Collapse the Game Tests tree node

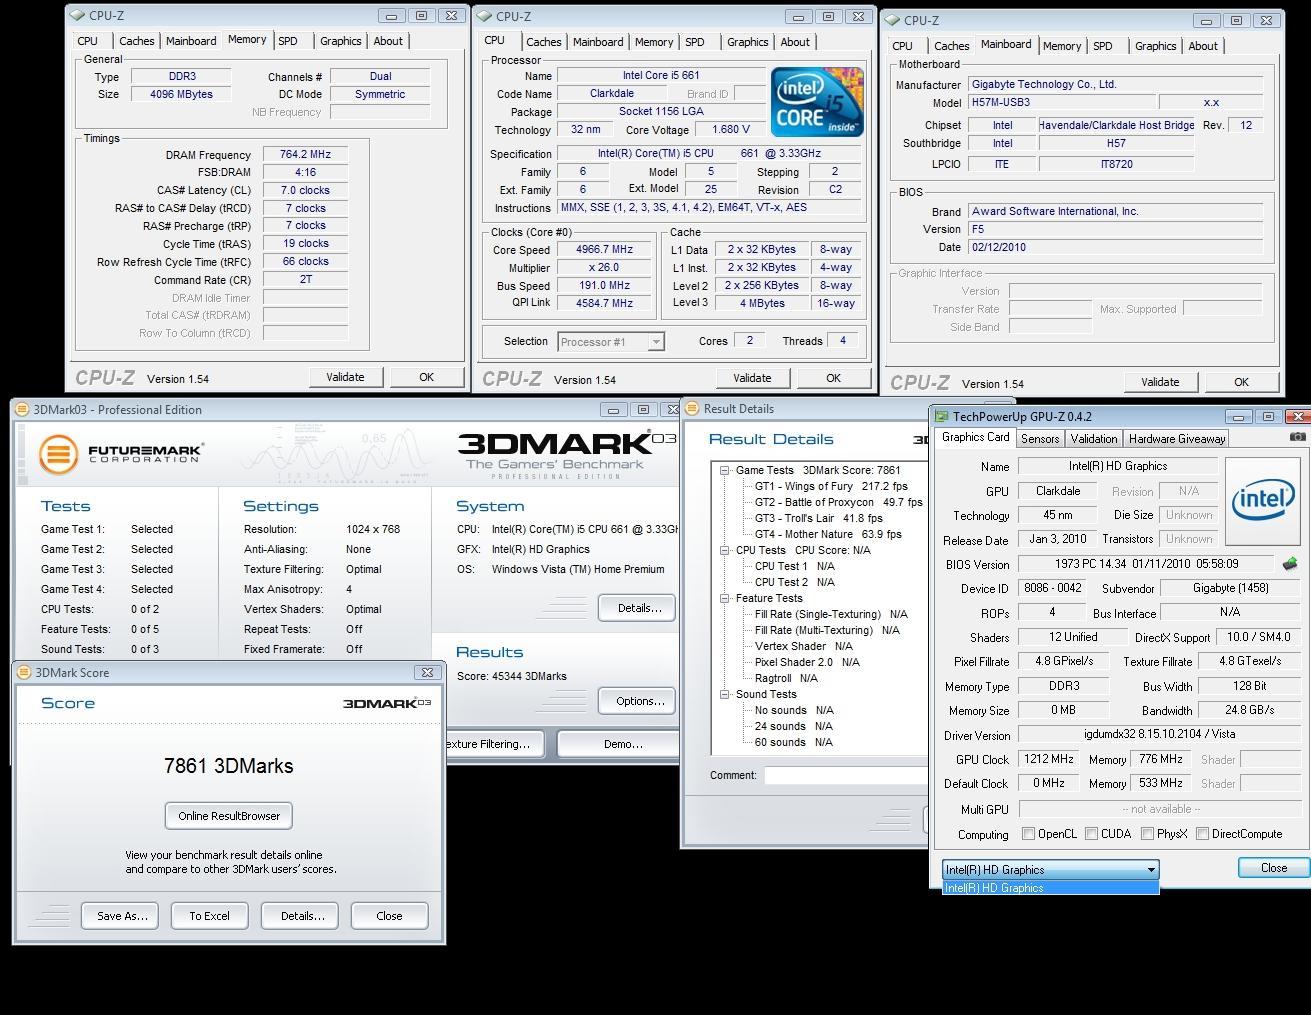coord(724,470)
